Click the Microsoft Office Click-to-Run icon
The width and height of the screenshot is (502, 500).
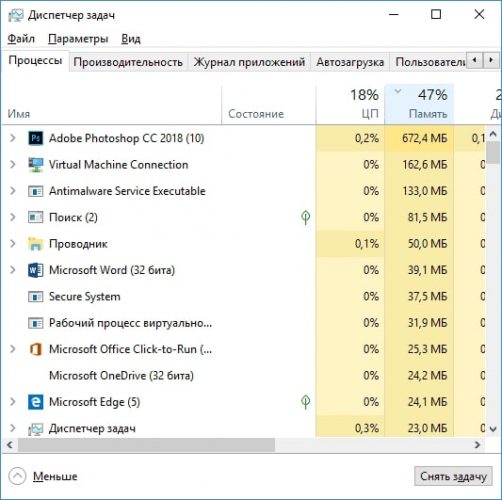tap(35, 349)
